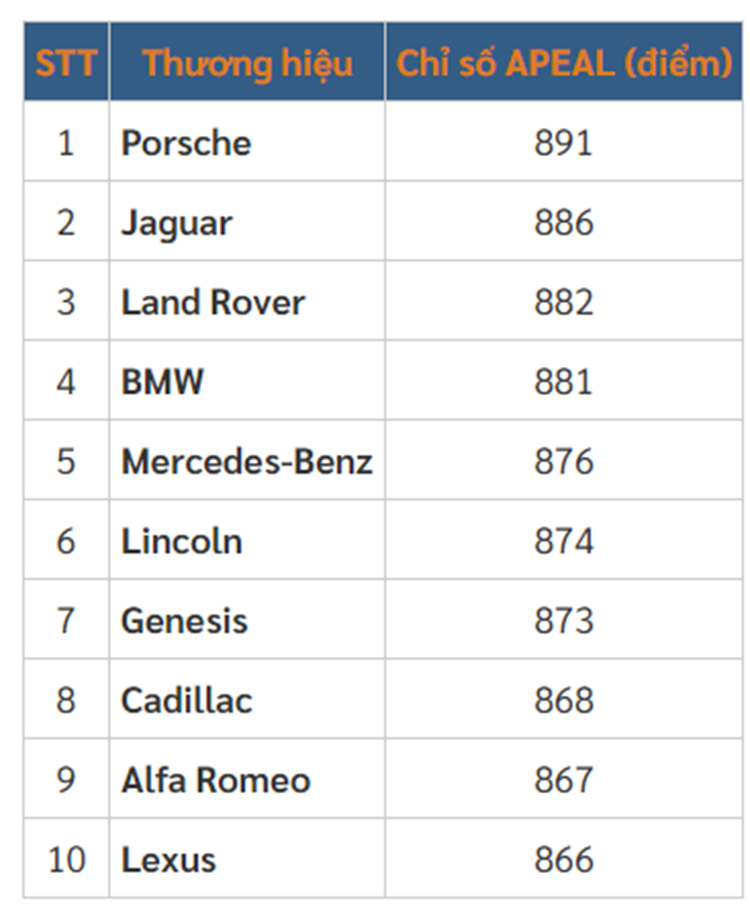
Task: Select the Cadillac brand cell
Action: pos(187,700)
